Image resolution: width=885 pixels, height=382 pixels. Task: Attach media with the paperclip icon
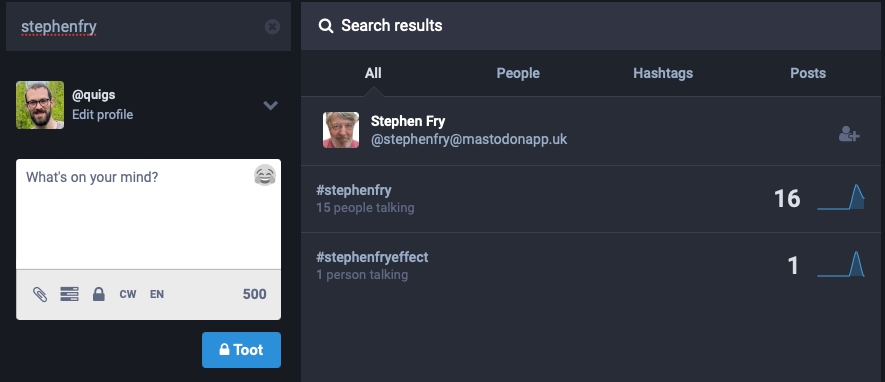40,294
